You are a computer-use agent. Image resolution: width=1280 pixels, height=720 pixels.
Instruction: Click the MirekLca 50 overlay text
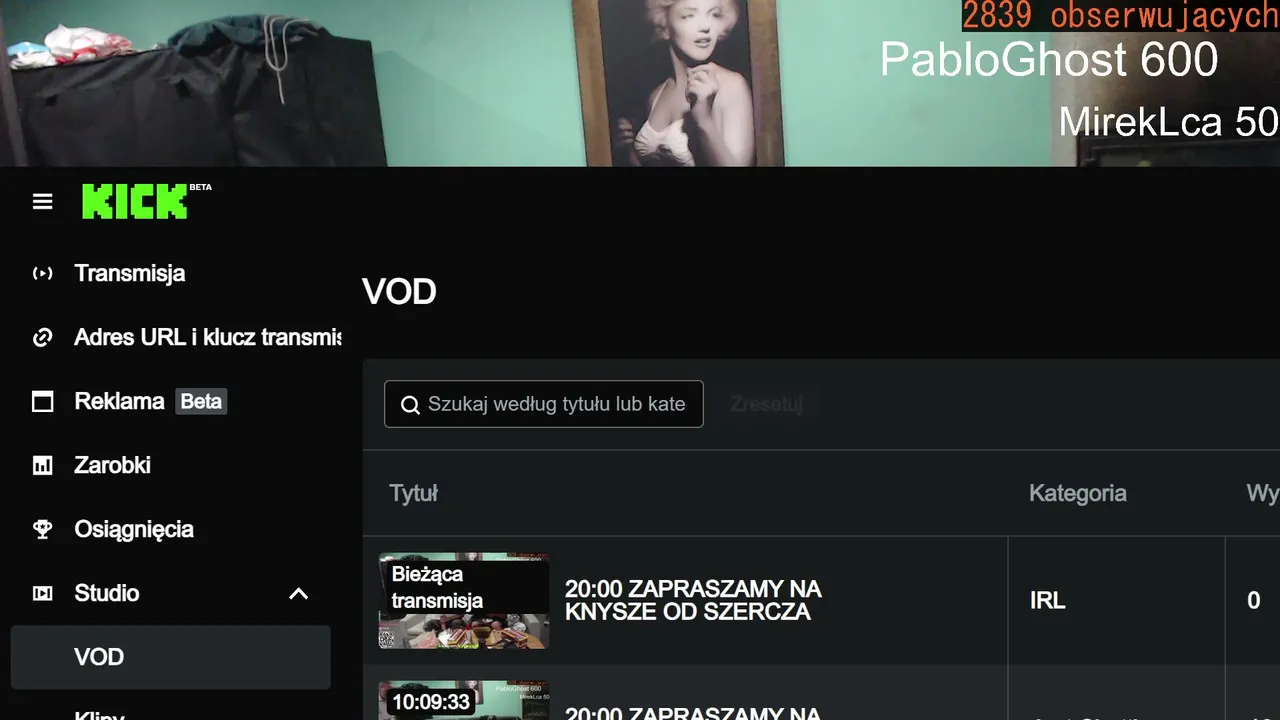(1168, 122)
